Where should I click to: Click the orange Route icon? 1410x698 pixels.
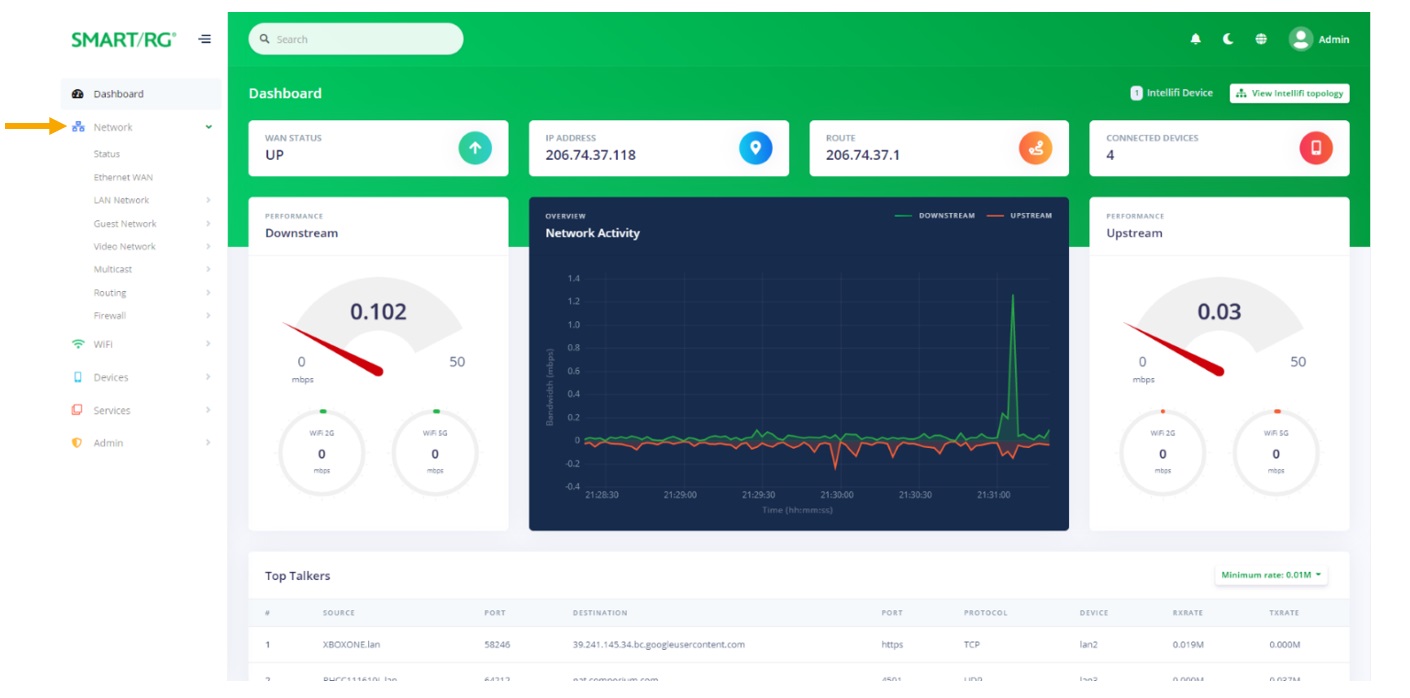tap(1036, 148)
